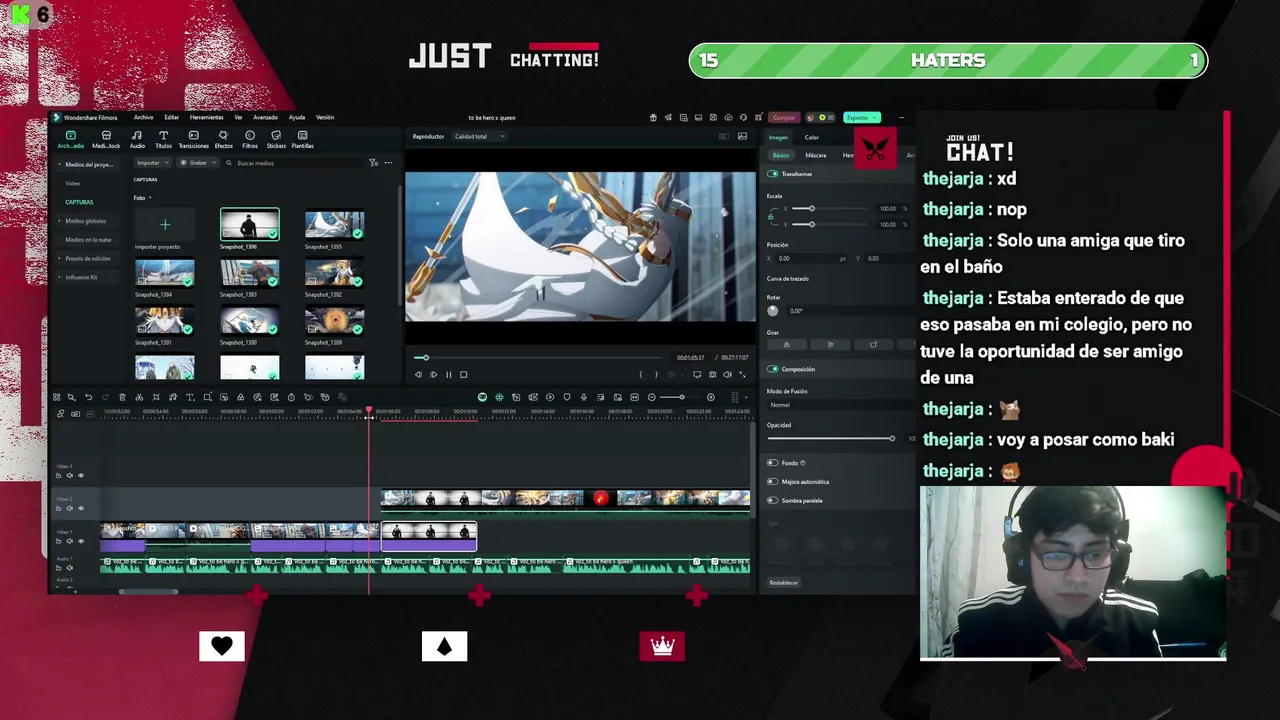Click the preview volume speaker icon
Screen dimensions: 1280x720
click(x=727, y=375)
